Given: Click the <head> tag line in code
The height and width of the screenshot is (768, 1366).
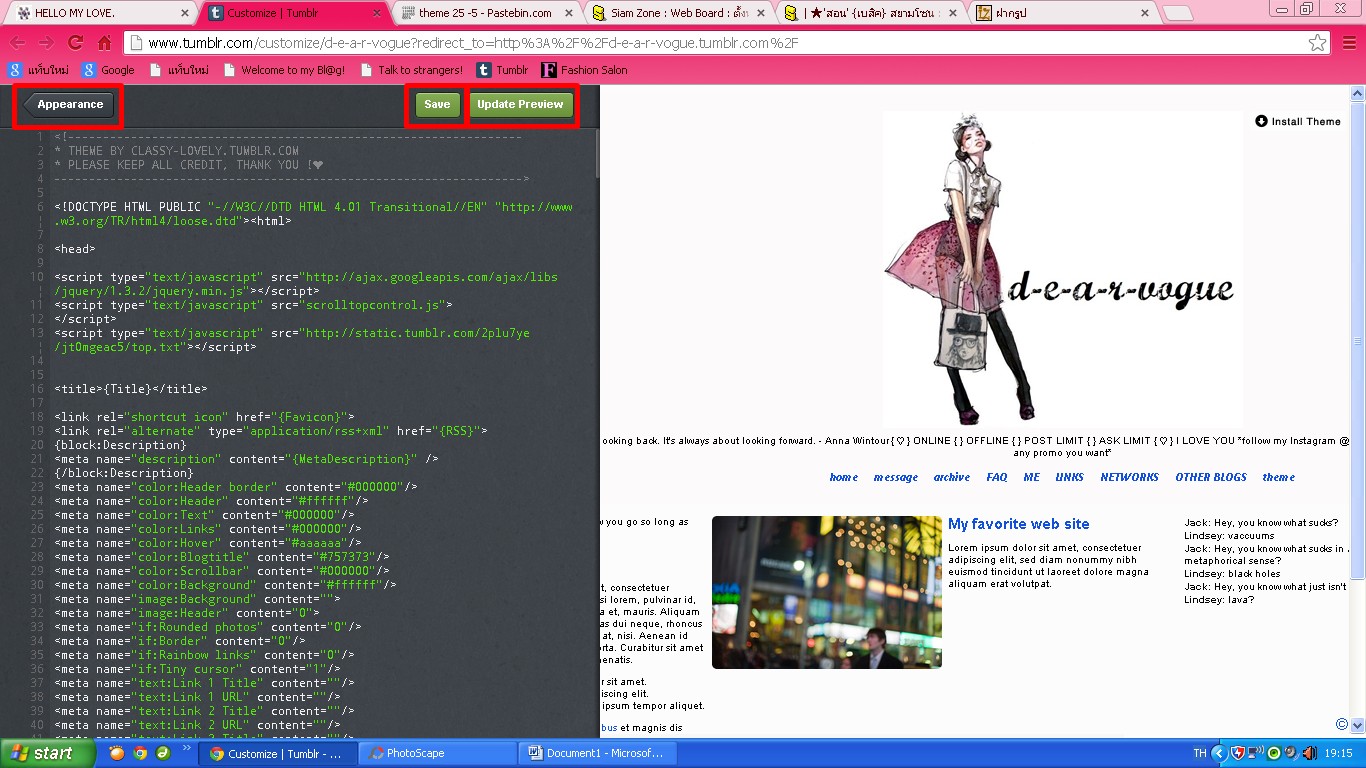Looking at the screenshot, I should tap(75, 249).
